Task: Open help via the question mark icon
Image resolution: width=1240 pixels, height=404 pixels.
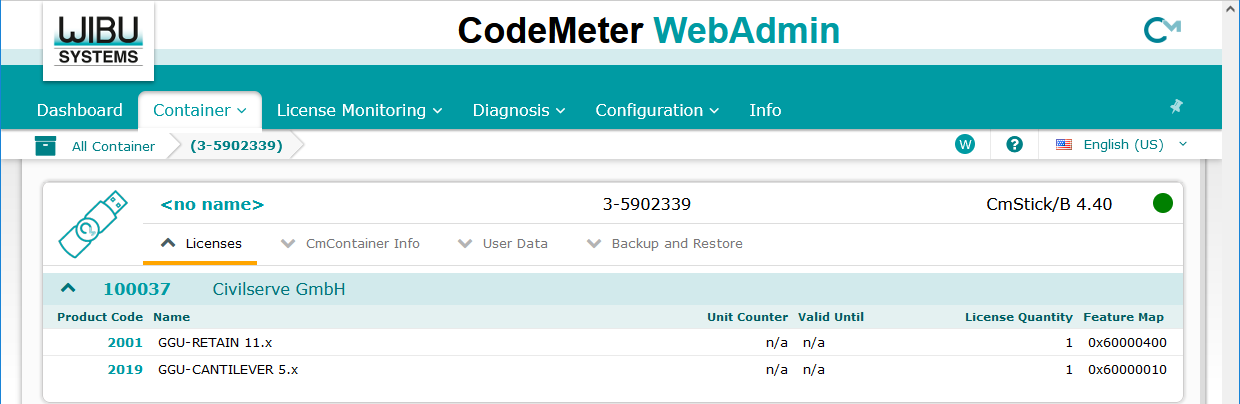Action: click(x=1015, y=145)
